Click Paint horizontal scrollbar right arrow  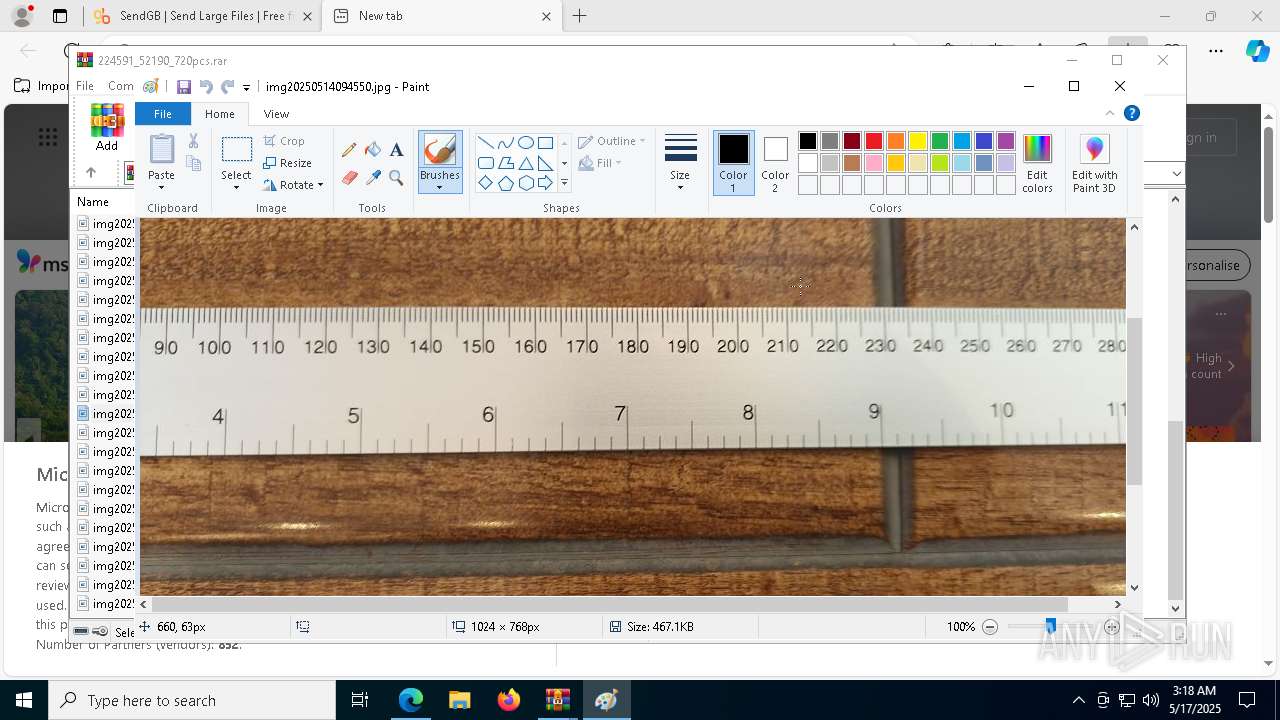click(1118, 604)
